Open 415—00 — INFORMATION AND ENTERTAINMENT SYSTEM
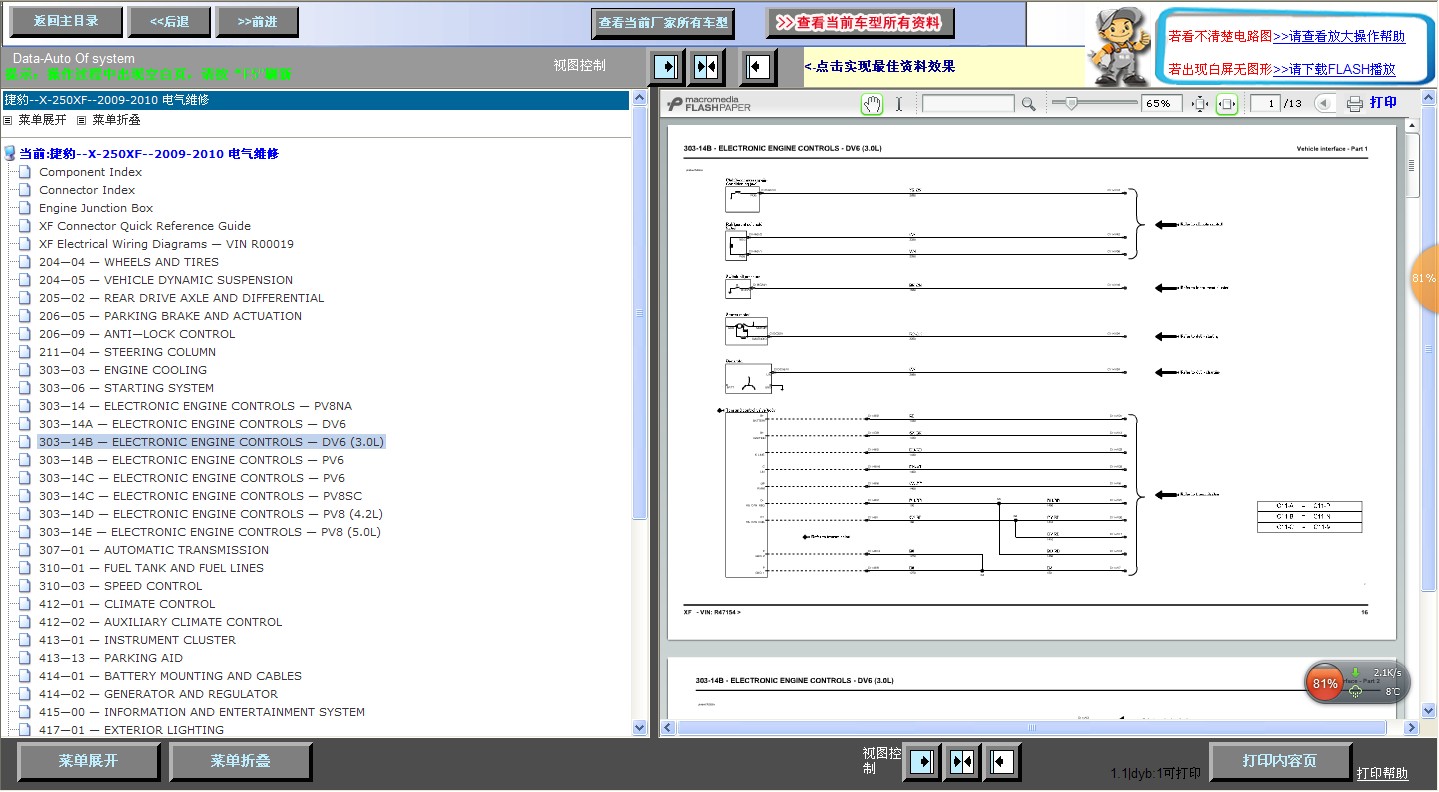1439x792 pixels. [202, 712]
